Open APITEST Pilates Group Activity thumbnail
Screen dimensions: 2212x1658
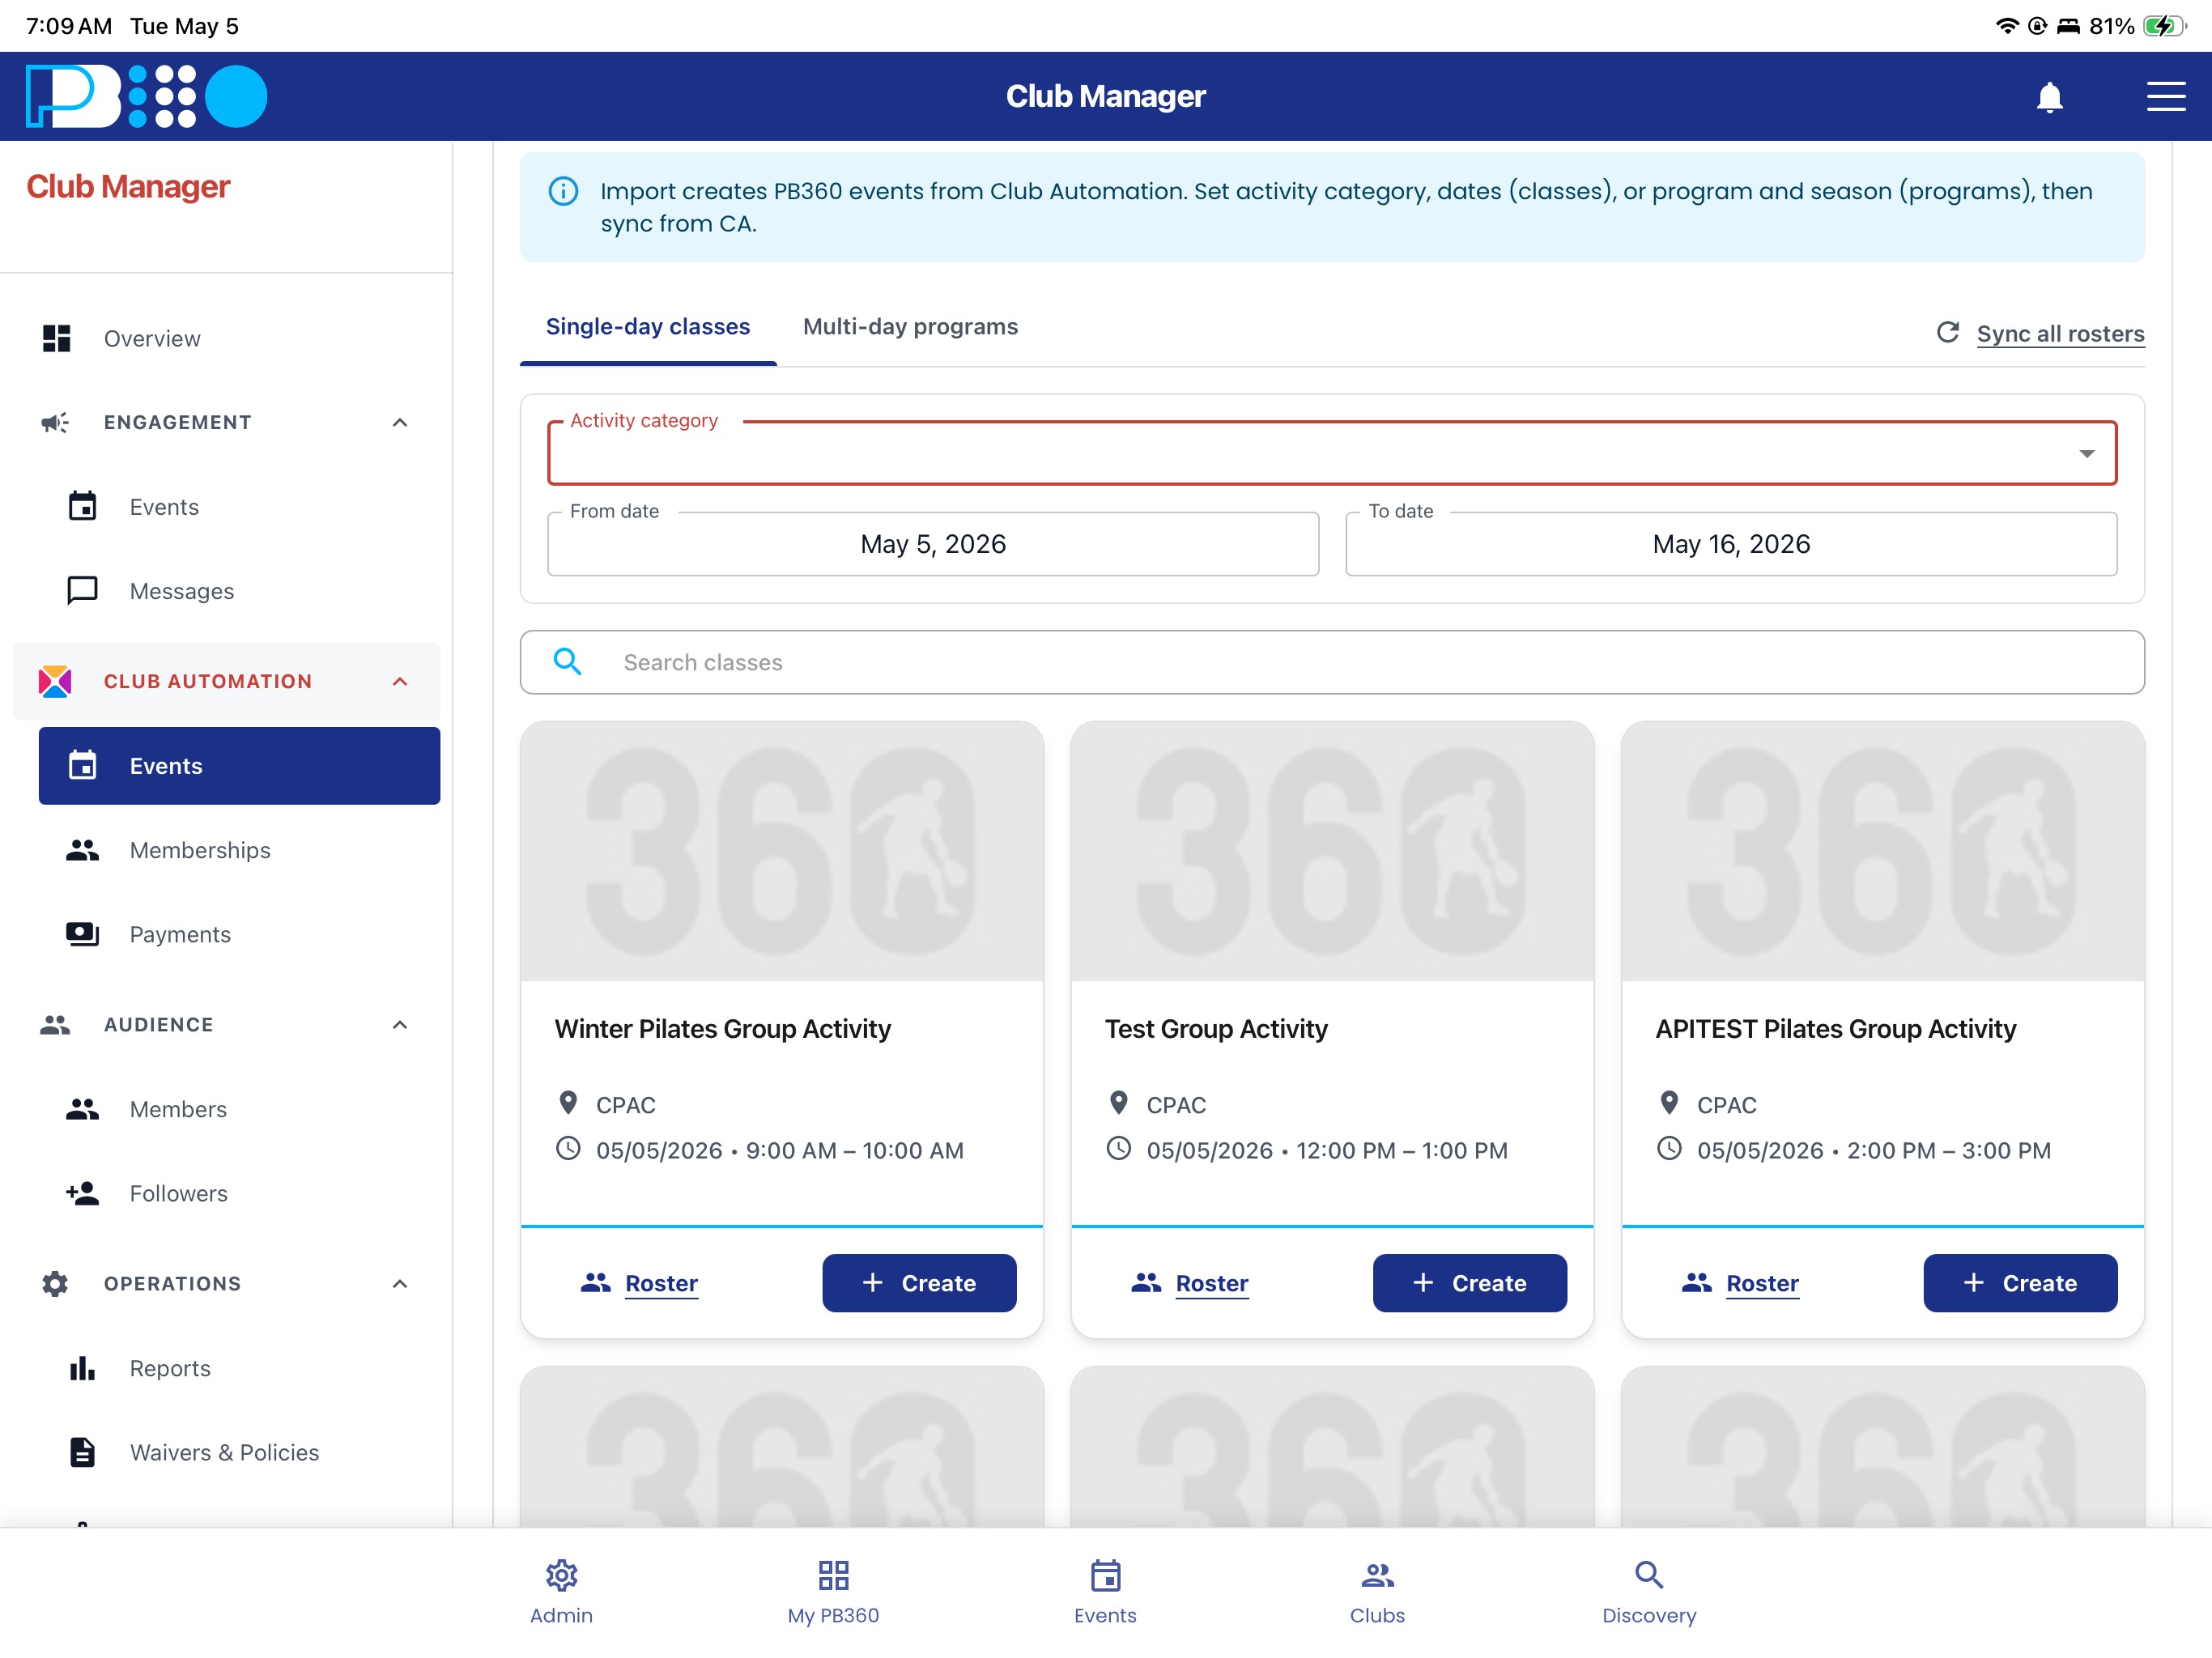click(1883, 851)
